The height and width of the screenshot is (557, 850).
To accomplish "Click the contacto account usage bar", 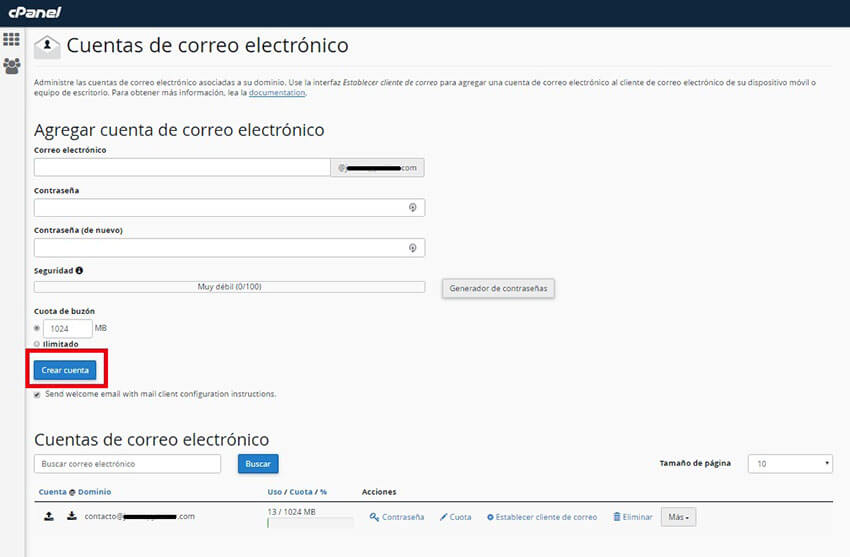I will coord(310,523).
